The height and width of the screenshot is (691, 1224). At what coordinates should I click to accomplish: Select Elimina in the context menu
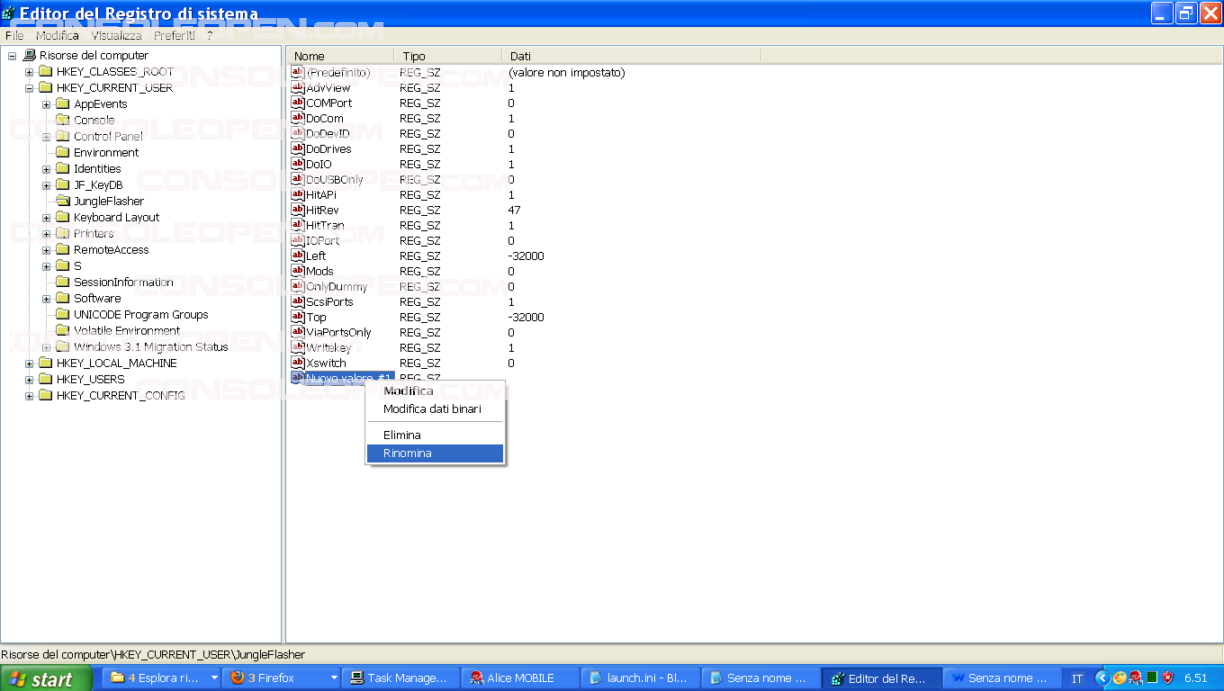[x=402, y=435]
